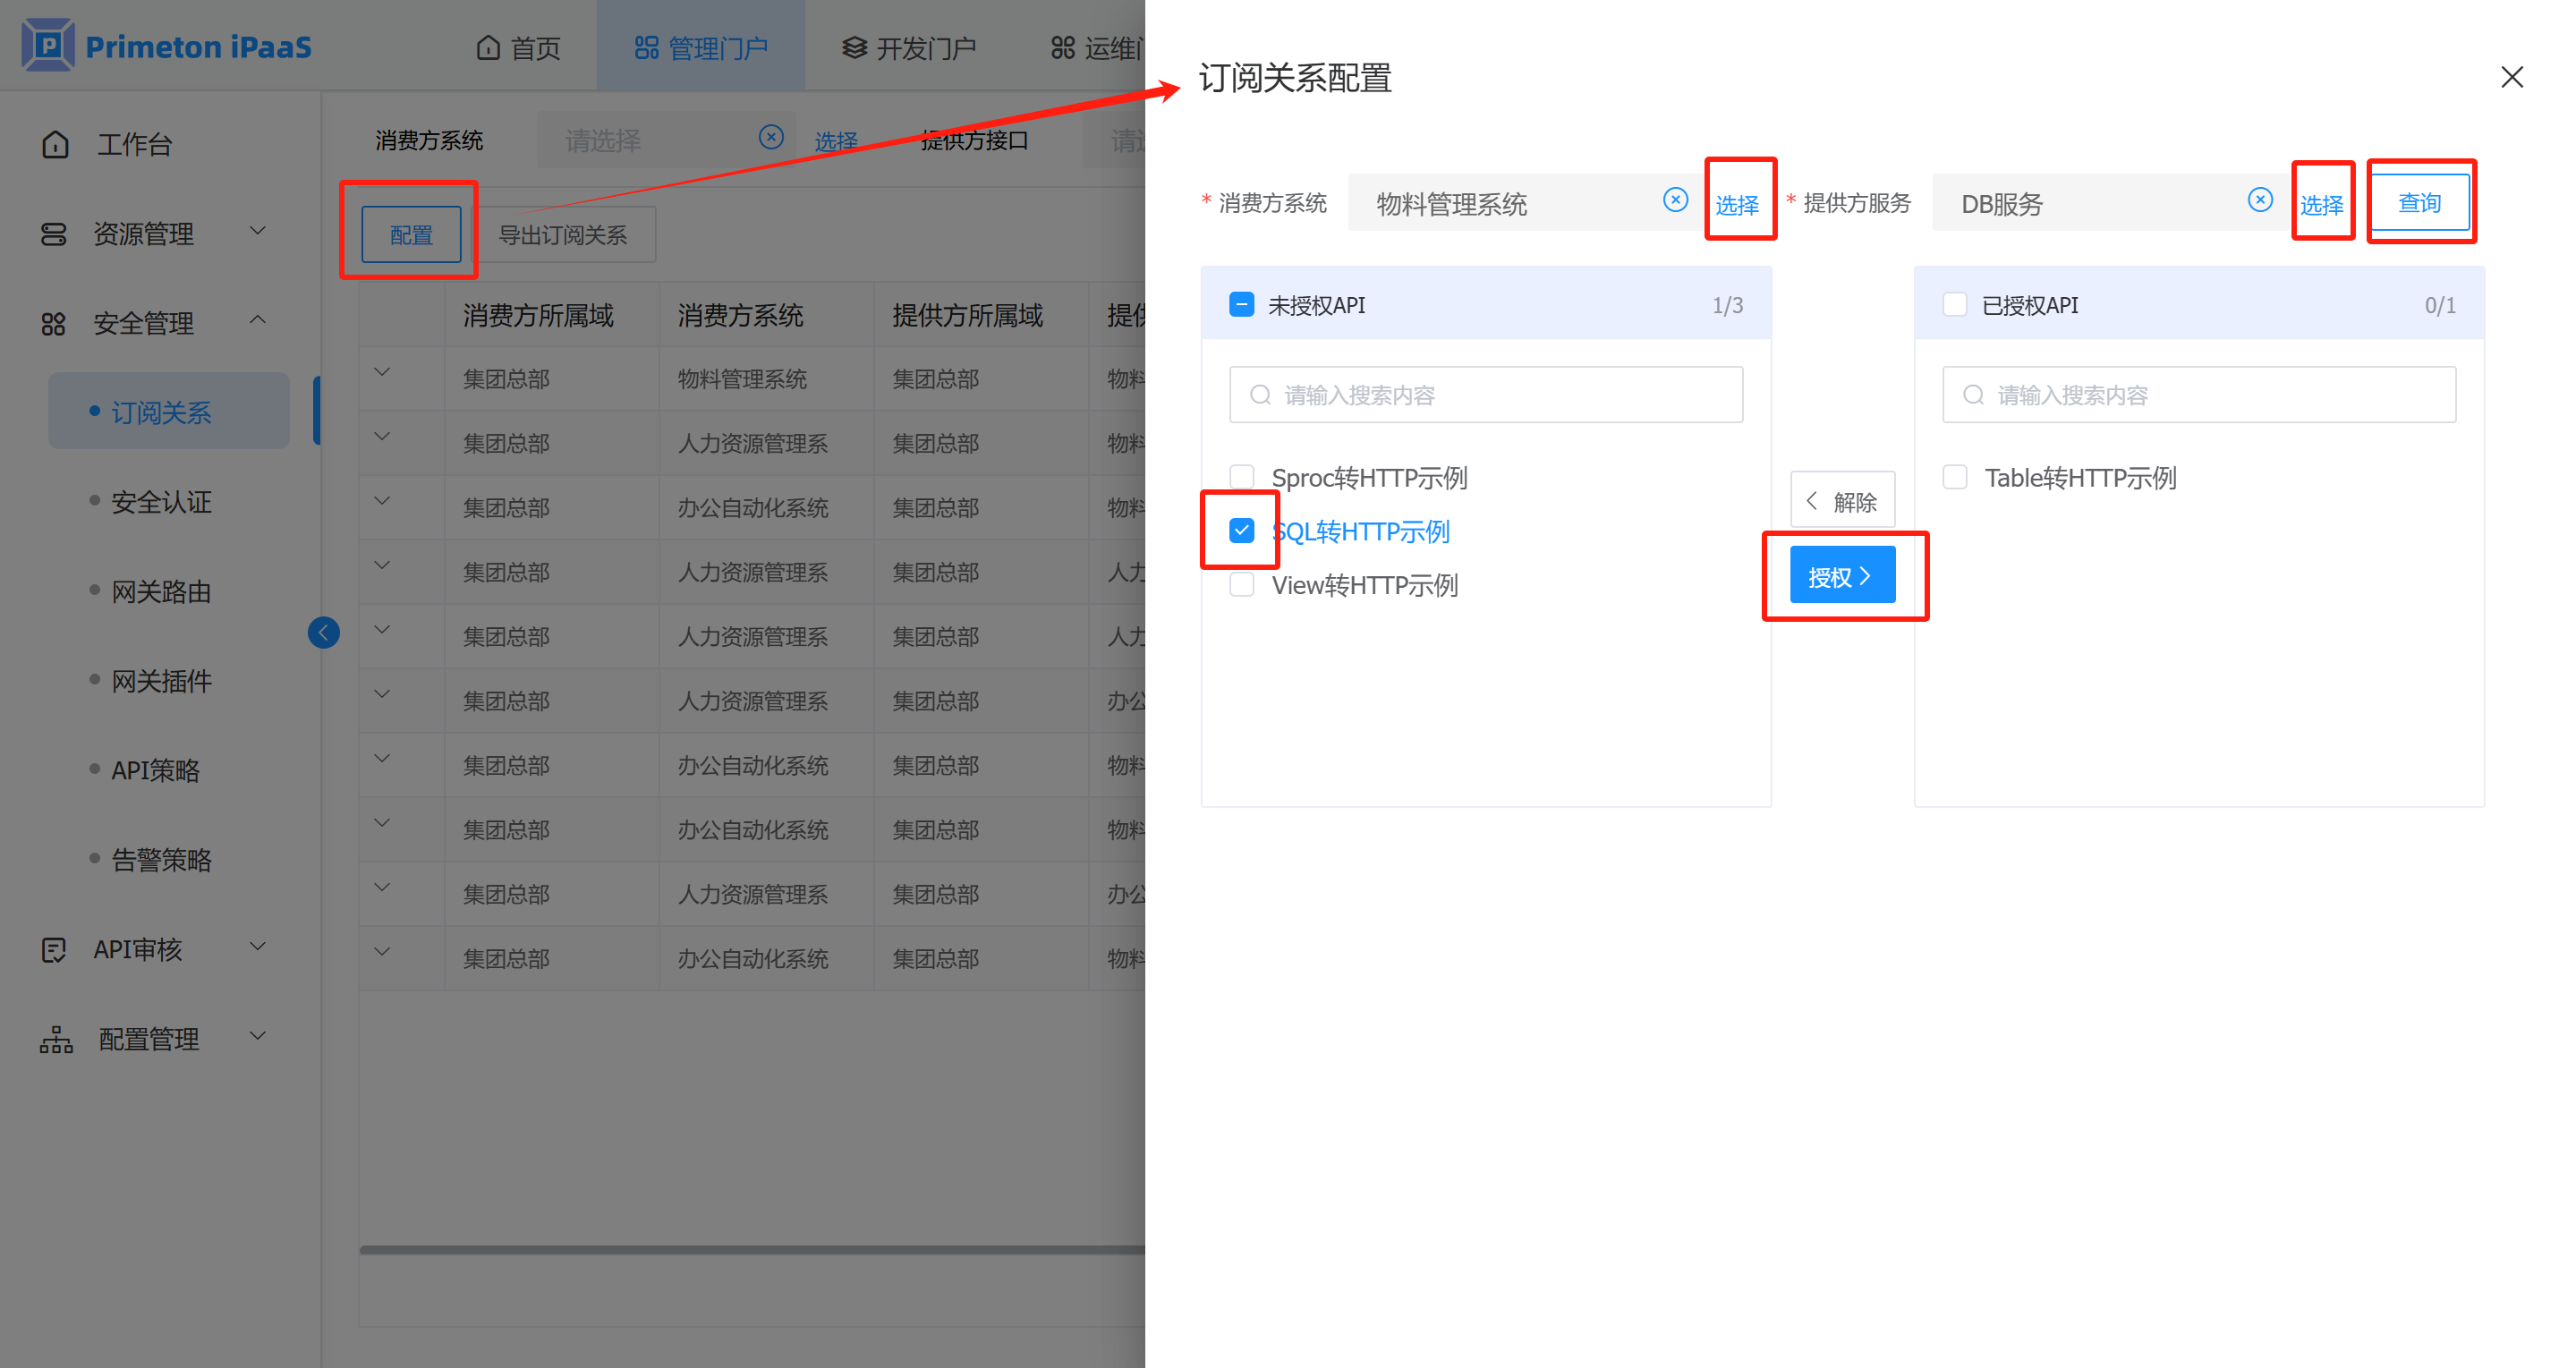Viewport: 2576px width, 1368px height.
Task: Expand the first table row for 物料管理系统
Action: (382, 373)
